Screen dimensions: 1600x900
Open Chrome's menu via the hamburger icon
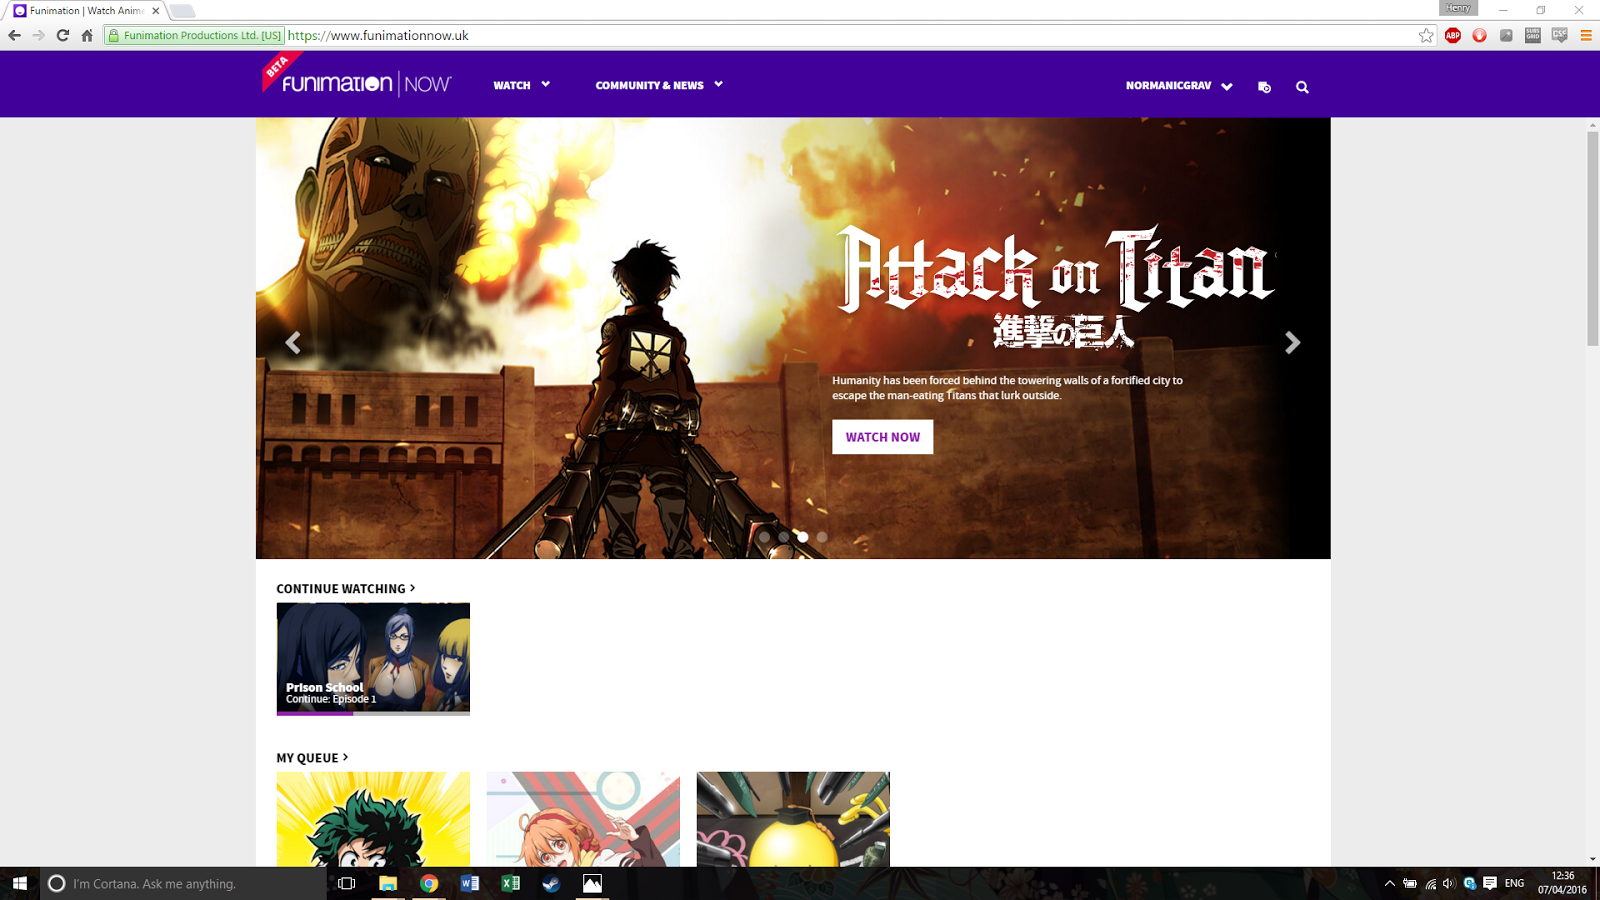1585,35
